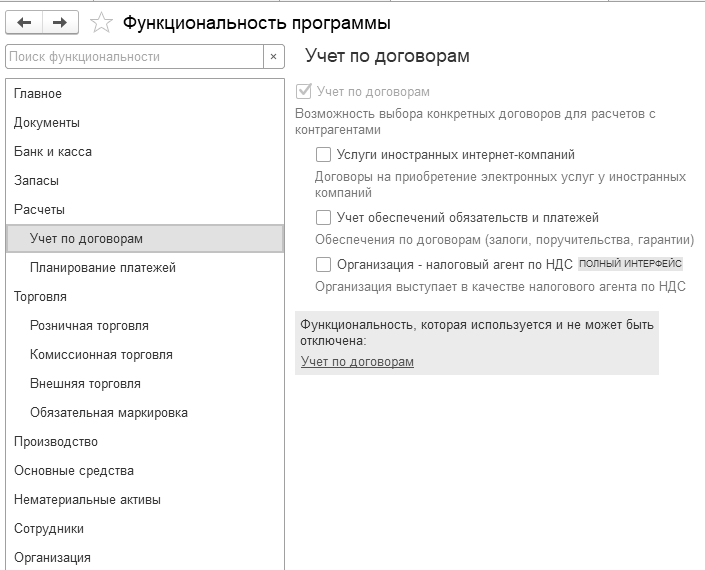Click in the Поиск функциональности search field

pos(134,57)
